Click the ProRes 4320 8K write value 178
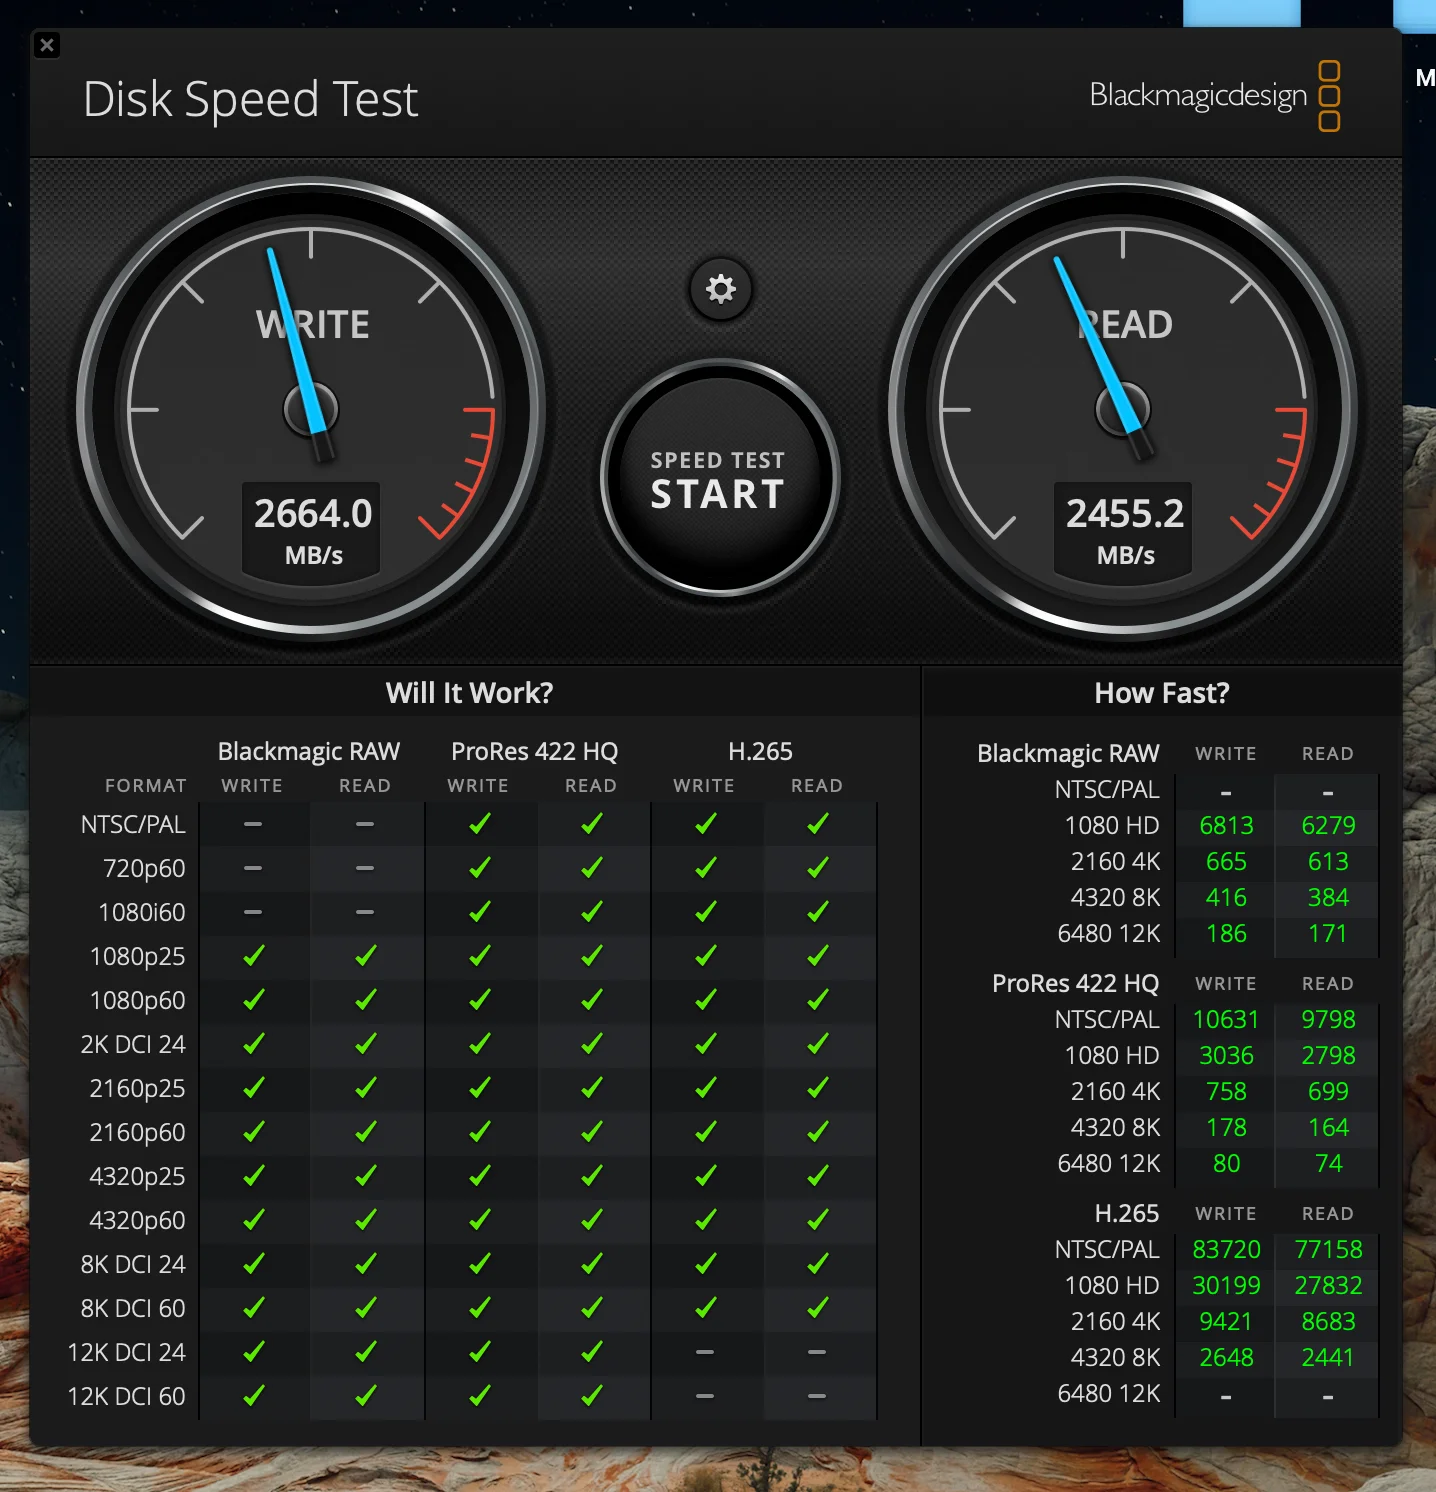The height and width of the screenshot is (1492, 1436). [x=1226, y=1127]
